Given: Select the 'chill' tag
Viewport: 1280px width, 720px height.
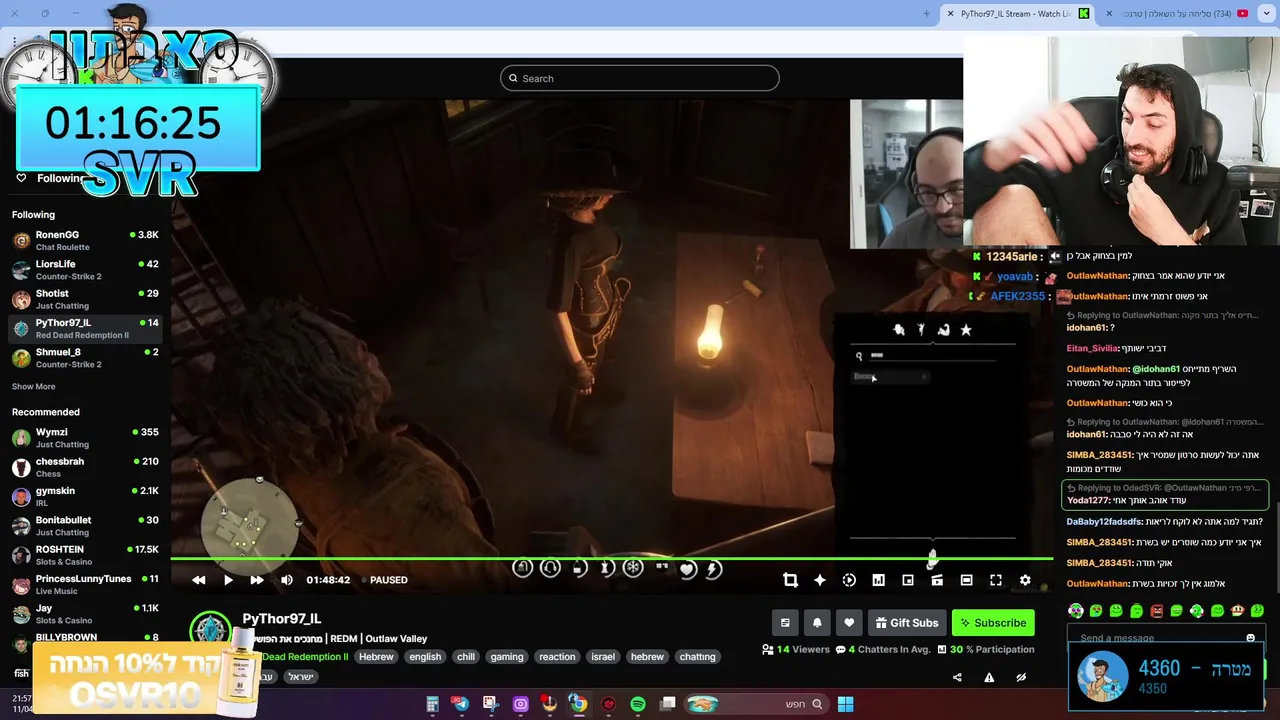Looking at the screenshot, I should click(x=466, y=657).
